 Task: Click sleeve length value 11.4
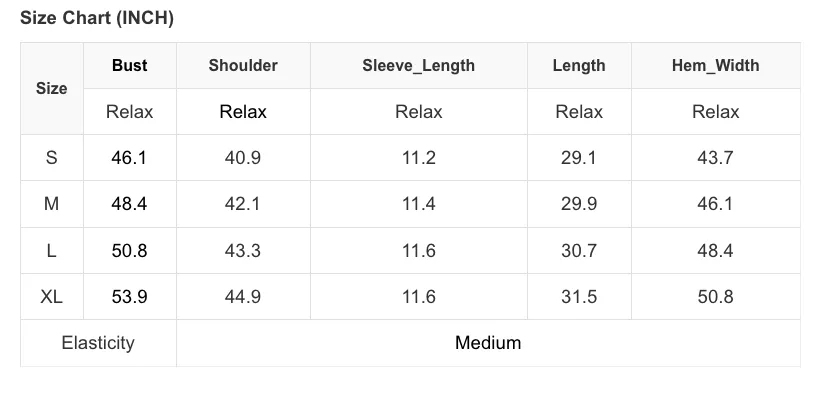tap(419, 204)
